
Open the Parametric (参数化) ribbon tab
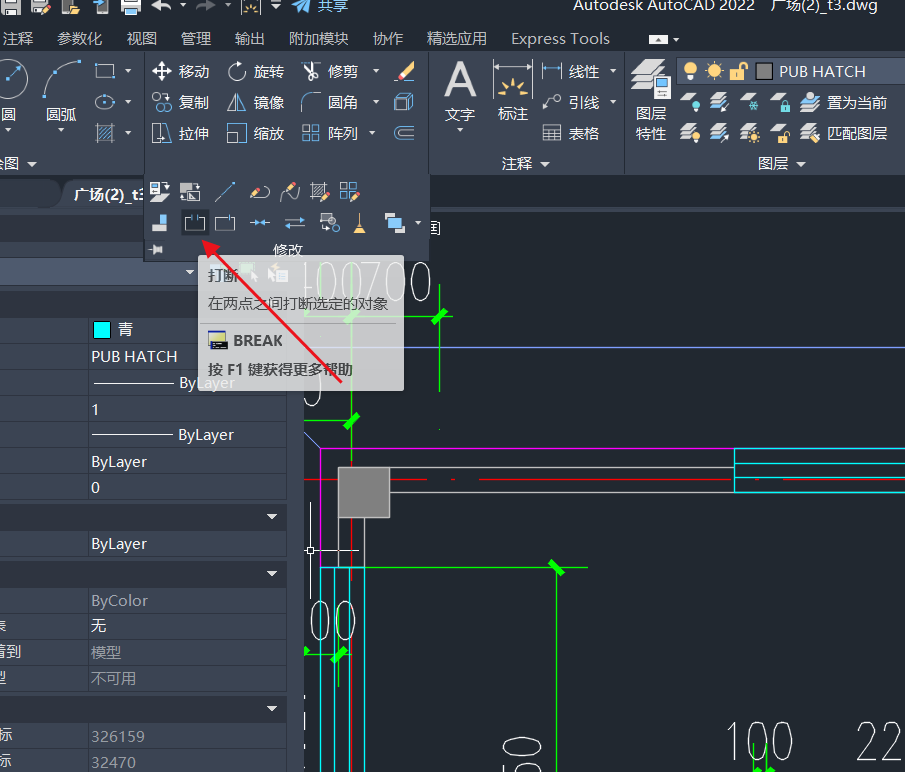point(79,39)
